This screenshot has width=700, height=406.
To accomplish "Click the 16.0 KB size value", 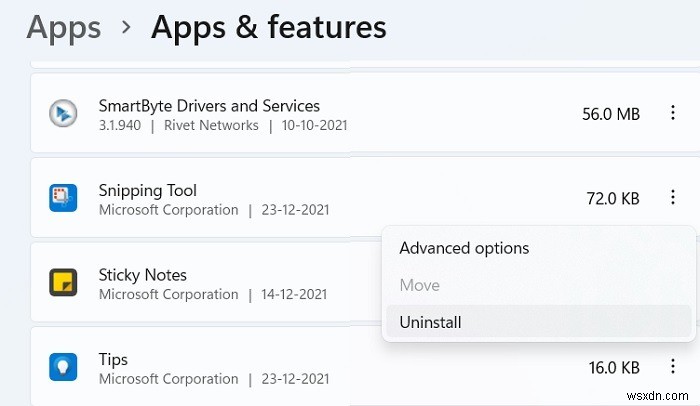I will (614, 368).
